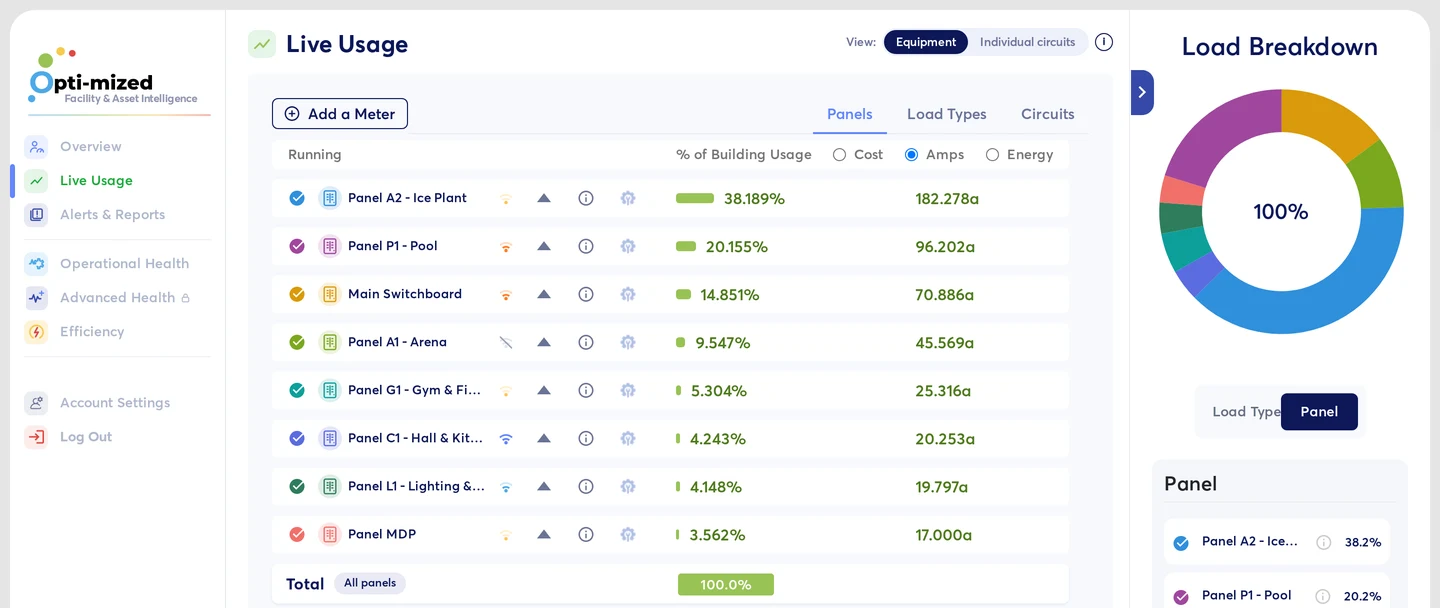
Task: Select the Amps radio button
Action: pos(912,155)
